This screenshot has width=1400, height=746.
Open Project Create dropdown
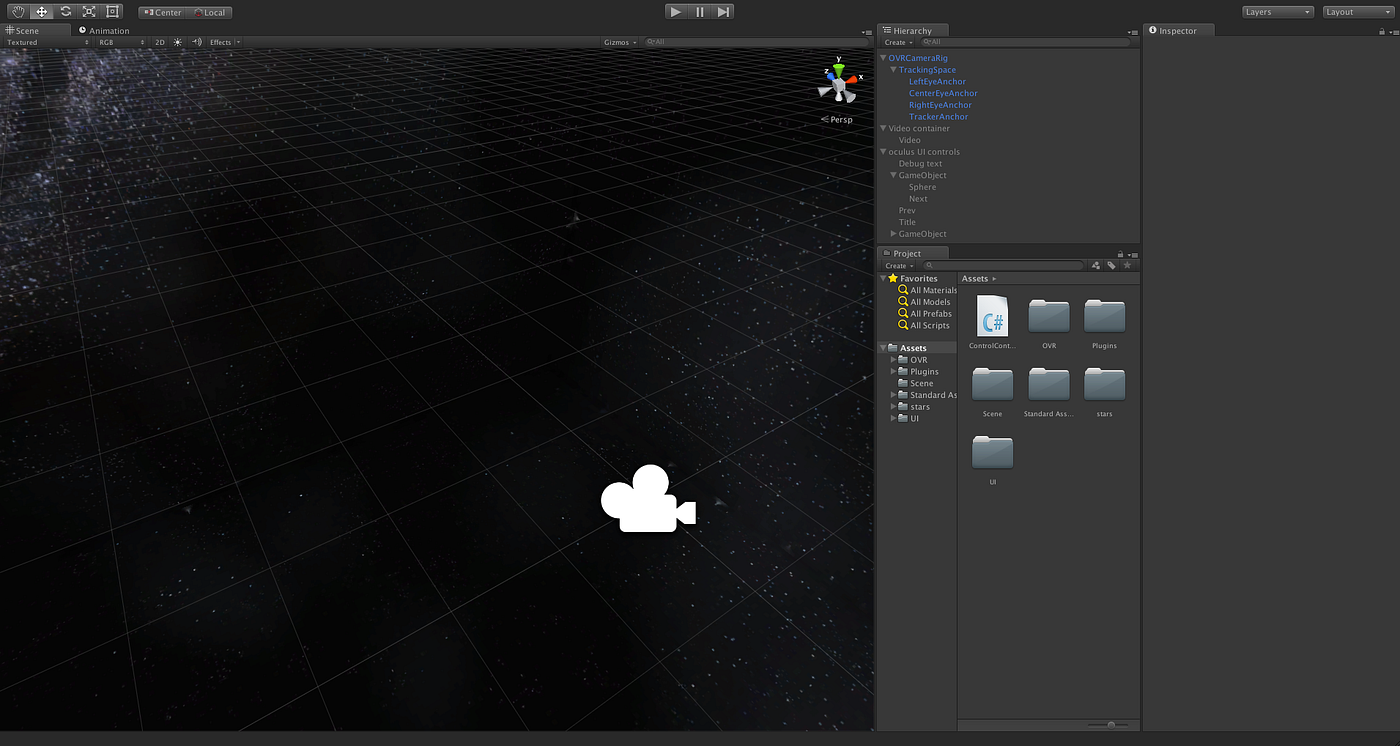(x=898, y=265)
